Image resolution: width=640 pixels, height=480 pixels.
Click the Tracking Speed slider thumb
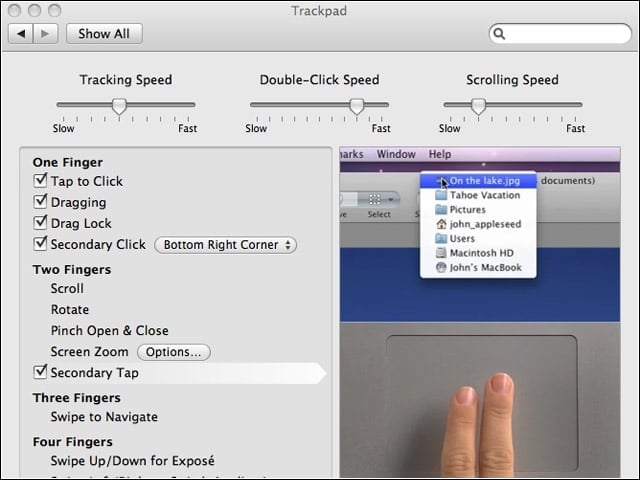tap(119, 106)
